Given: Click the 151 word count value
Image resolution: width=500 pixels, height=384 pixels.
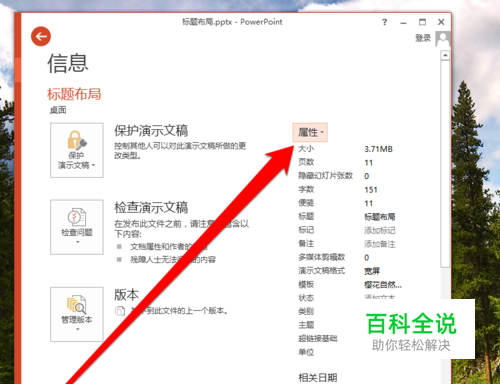Looking at the screenshot, I should 371,190.
